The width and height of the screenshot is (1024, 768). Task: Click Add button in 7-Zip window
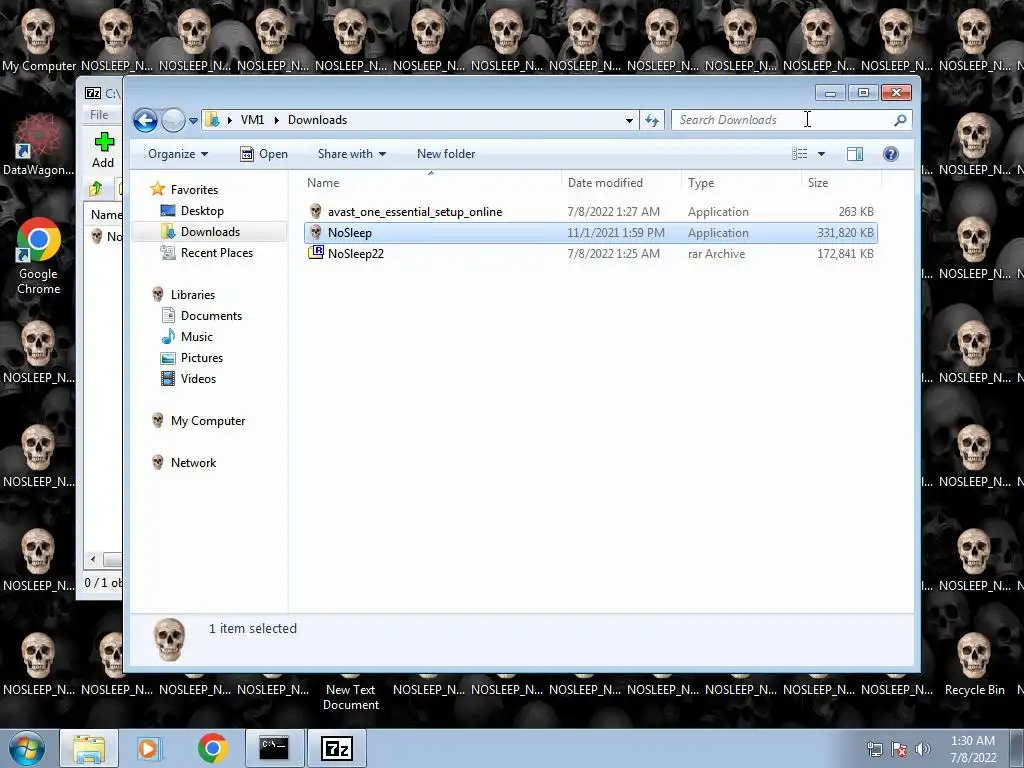point(103,150)
